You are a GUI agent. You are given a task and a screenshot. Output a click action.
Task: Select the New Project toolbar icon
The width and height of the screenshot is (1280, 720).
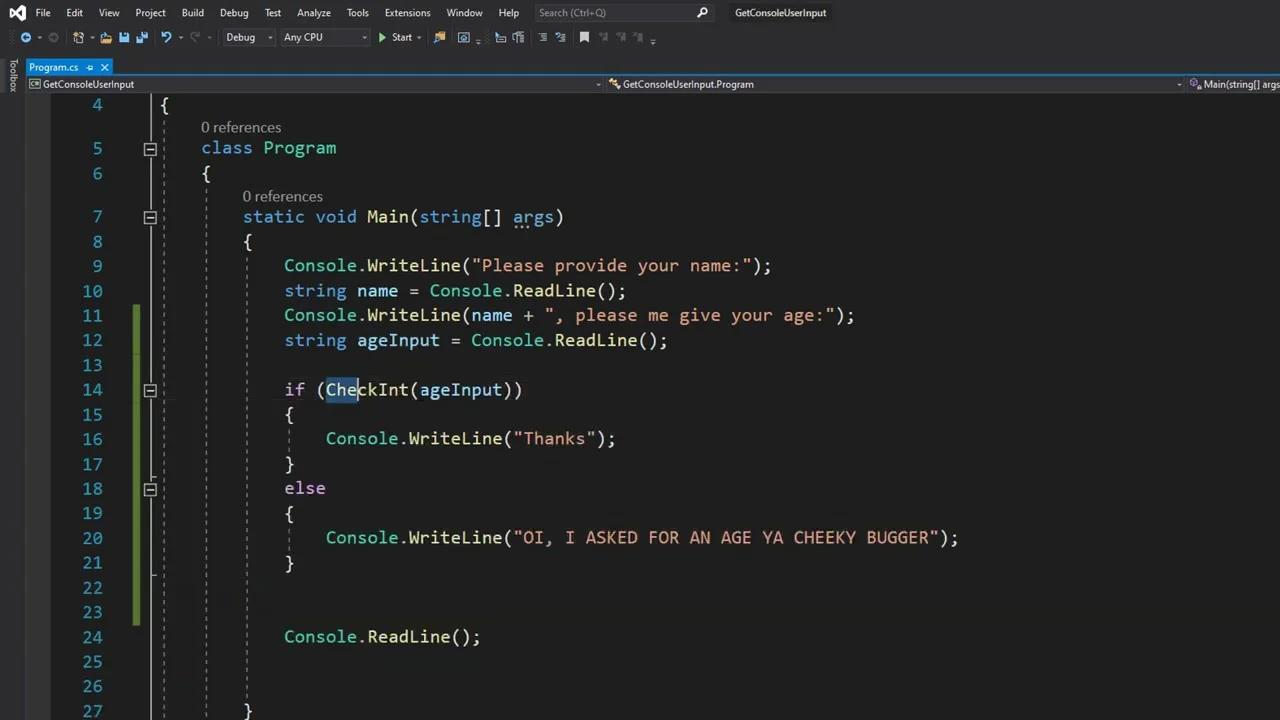pyautogui.click(x=78, y=37)
